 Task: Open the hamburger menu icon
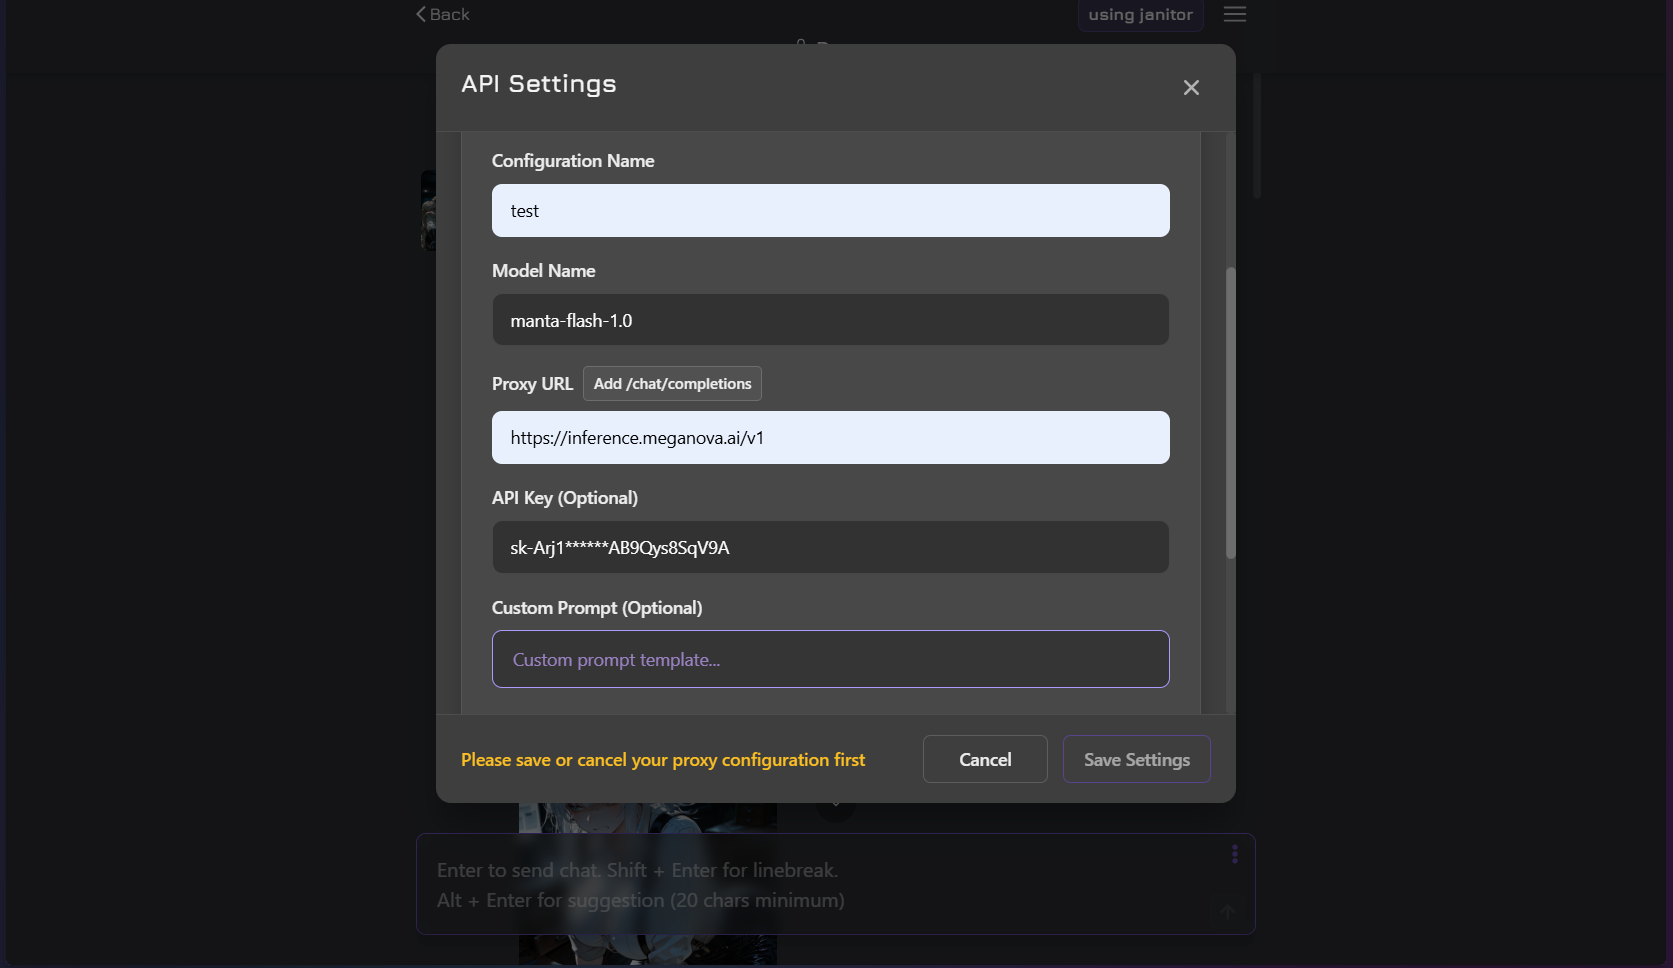click(x=1235, y=14)
